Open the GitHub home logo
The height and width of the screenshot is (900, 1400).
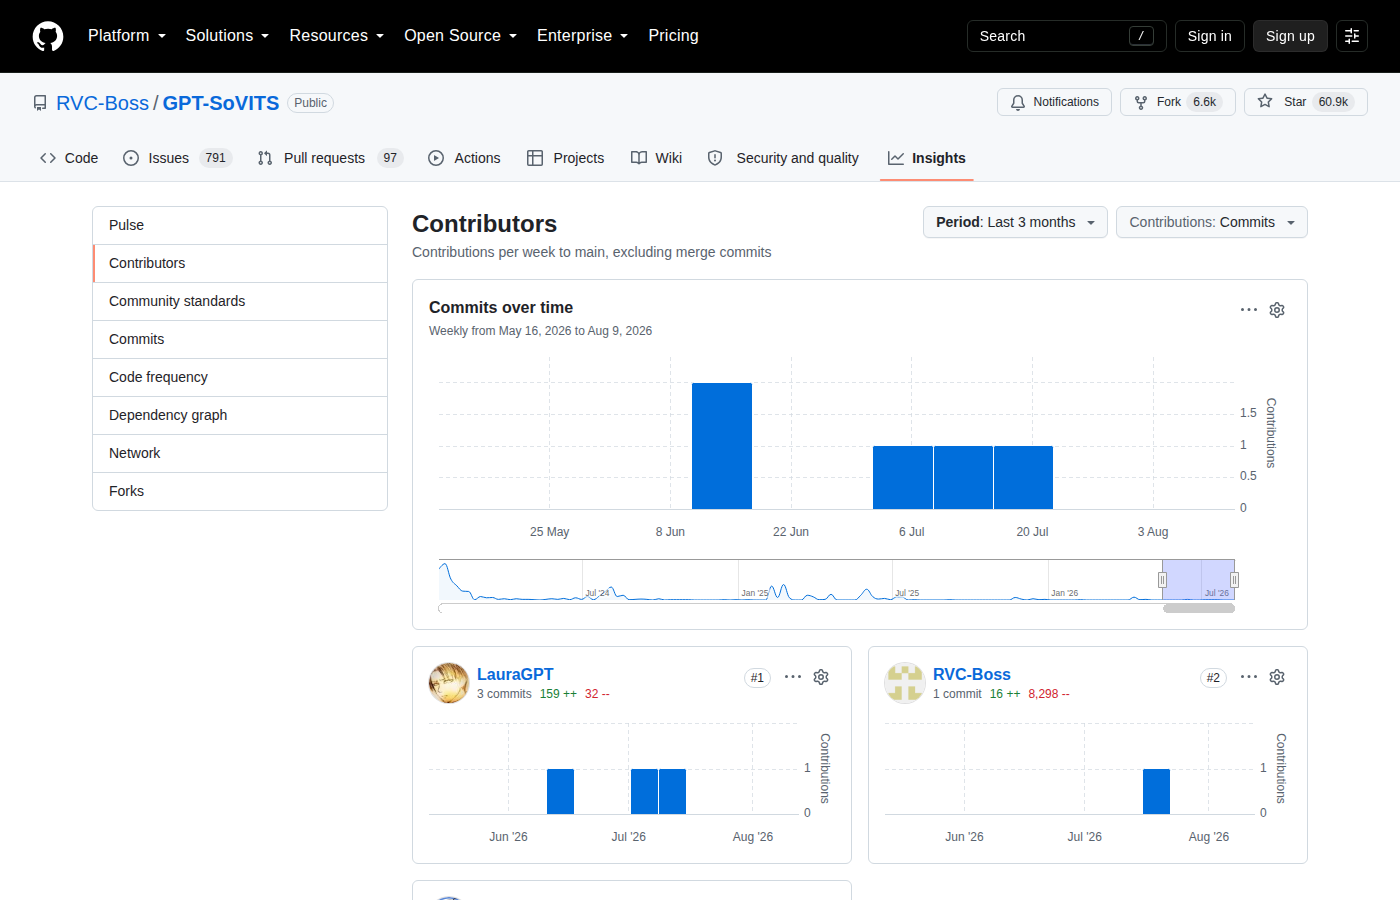coord(48,36)
